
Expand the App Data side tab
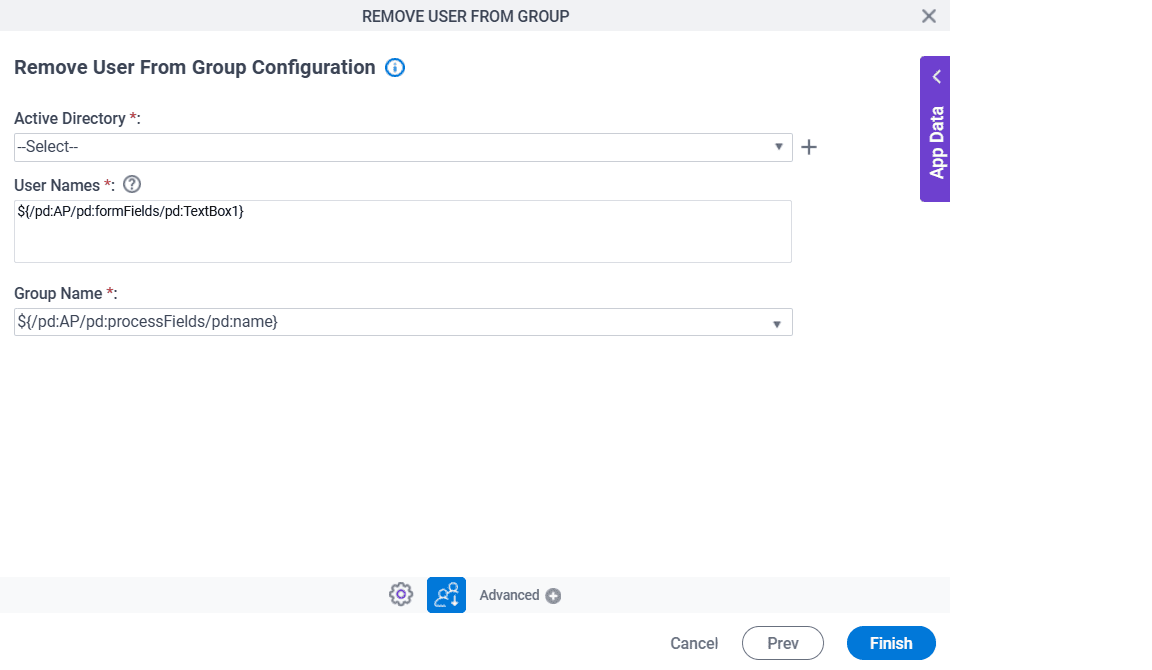936,142
